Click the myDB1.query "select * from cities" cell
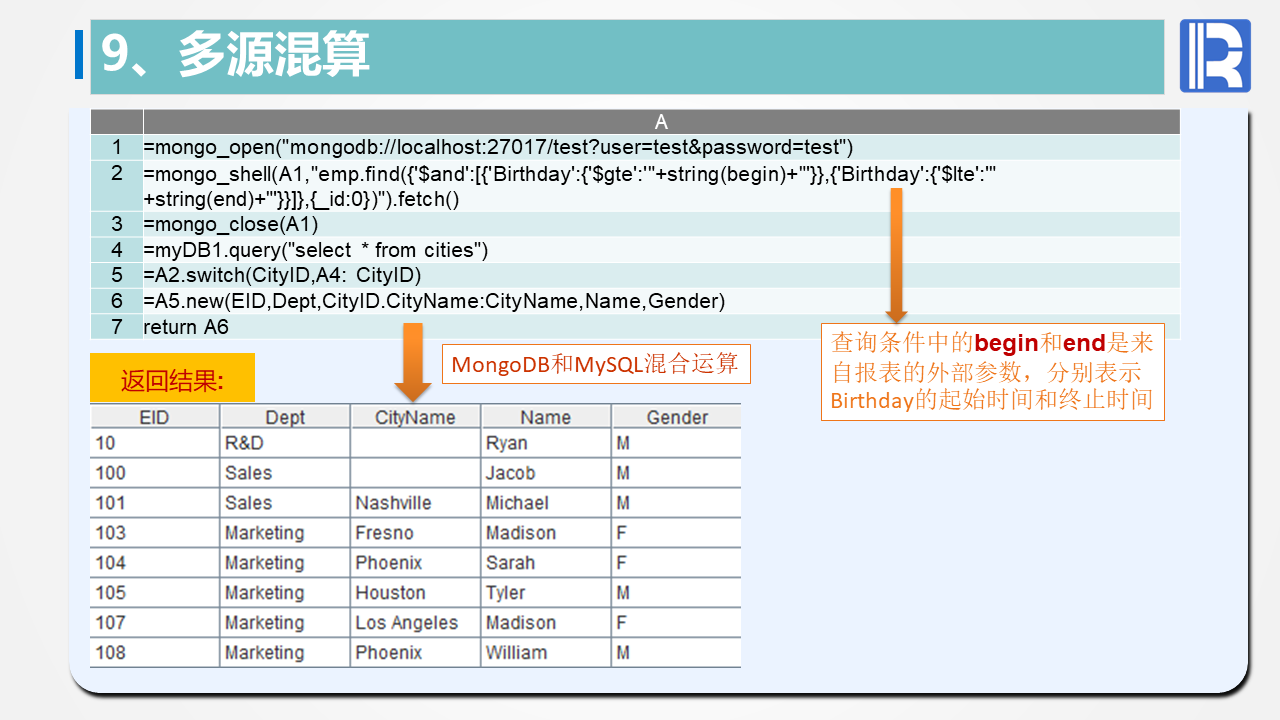This screenshot has width=1280, height=720. point(661,250)
